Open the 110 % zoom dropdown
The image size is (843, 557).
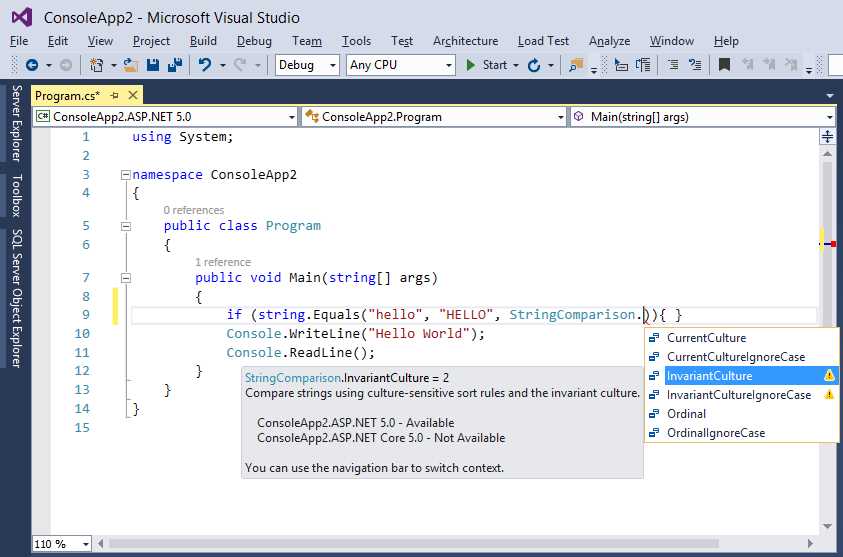pyautogui.click(x=85, y=544)
